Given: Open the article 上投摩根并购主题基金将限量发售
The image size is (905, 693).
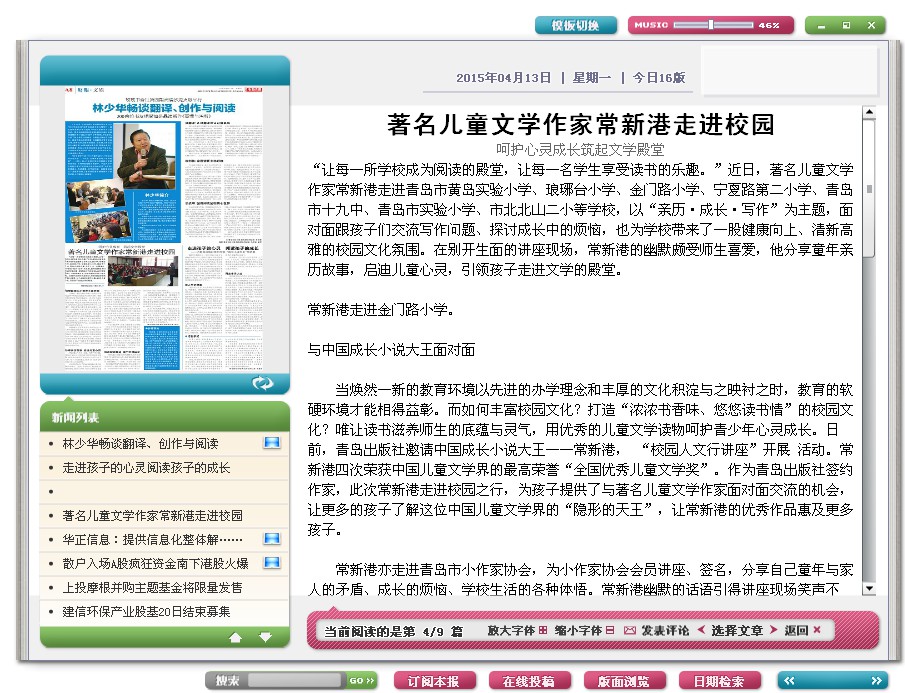Looking at the screenshot, I should 152,587.
